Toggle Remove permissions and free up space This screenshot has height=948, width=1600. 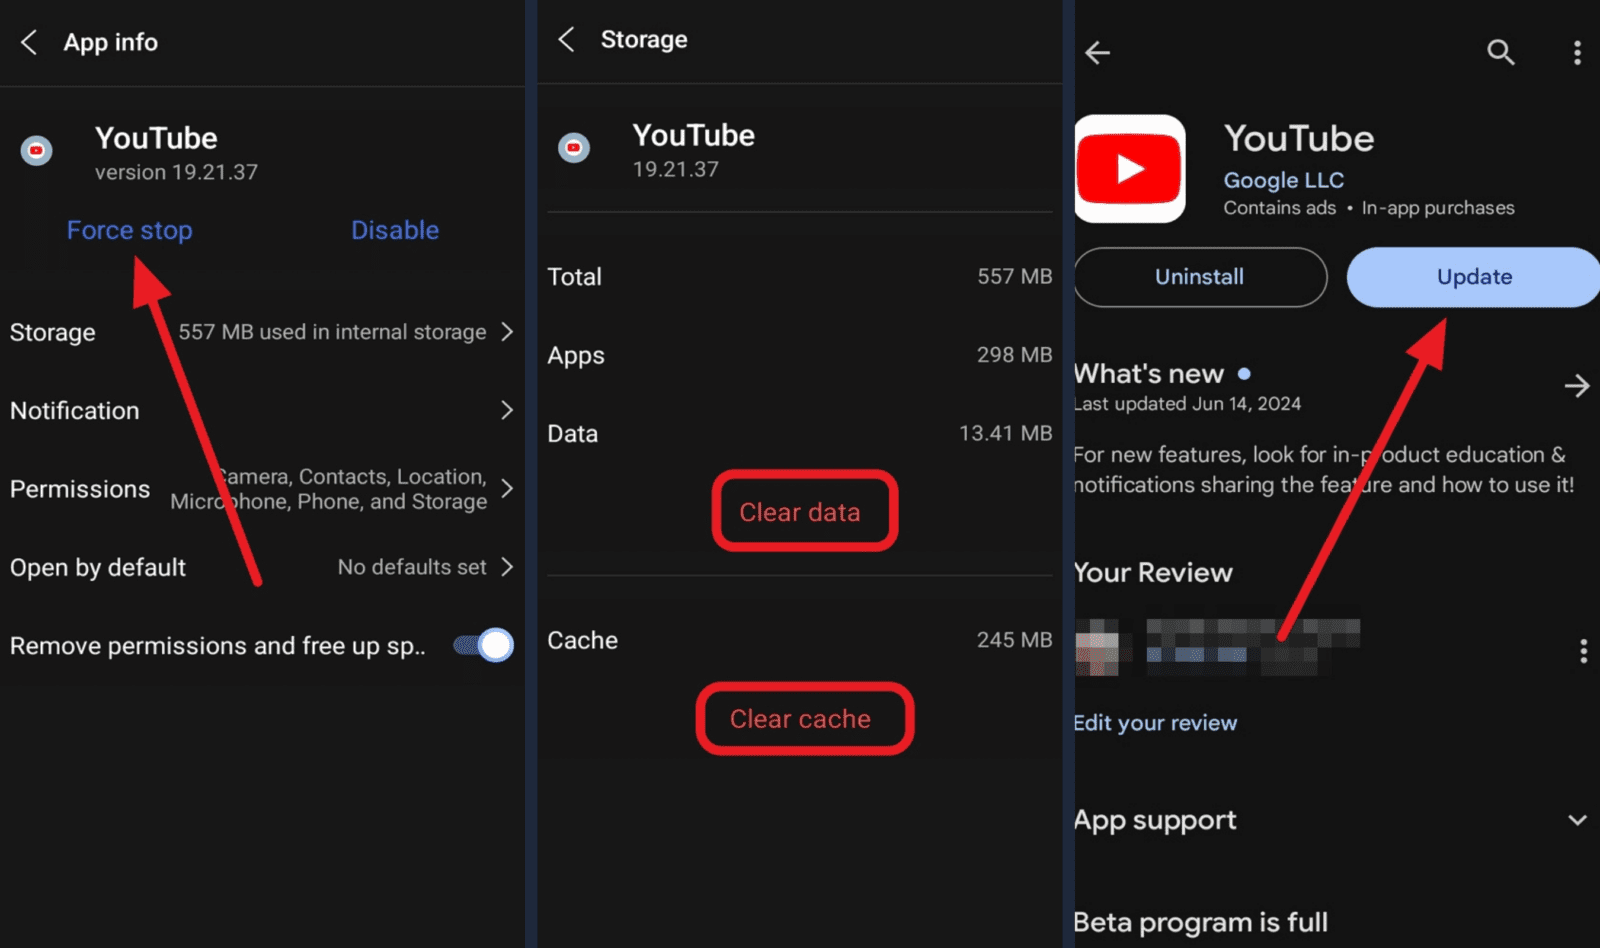click(484, 645)
